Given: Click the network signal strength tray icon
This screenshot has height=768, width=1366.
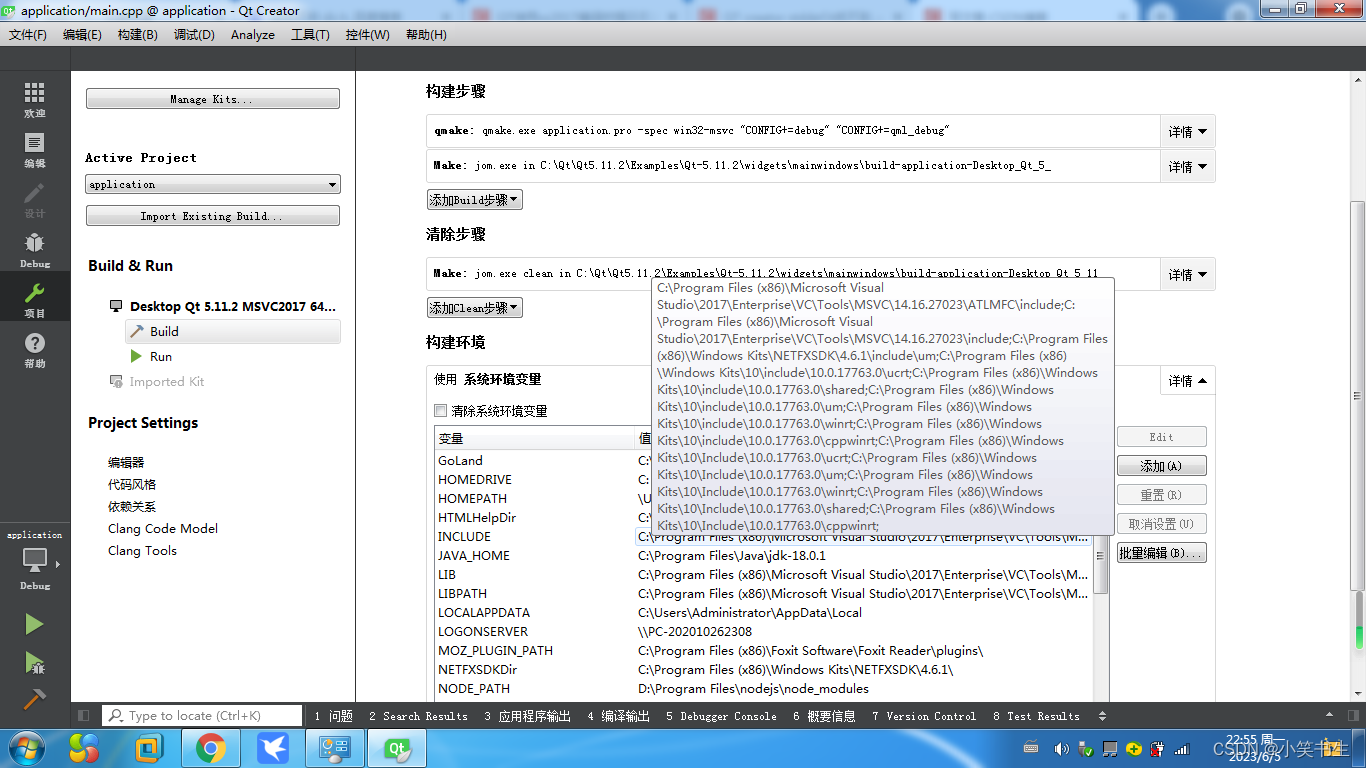Looking at the screenshot, I should [1181, 748].
